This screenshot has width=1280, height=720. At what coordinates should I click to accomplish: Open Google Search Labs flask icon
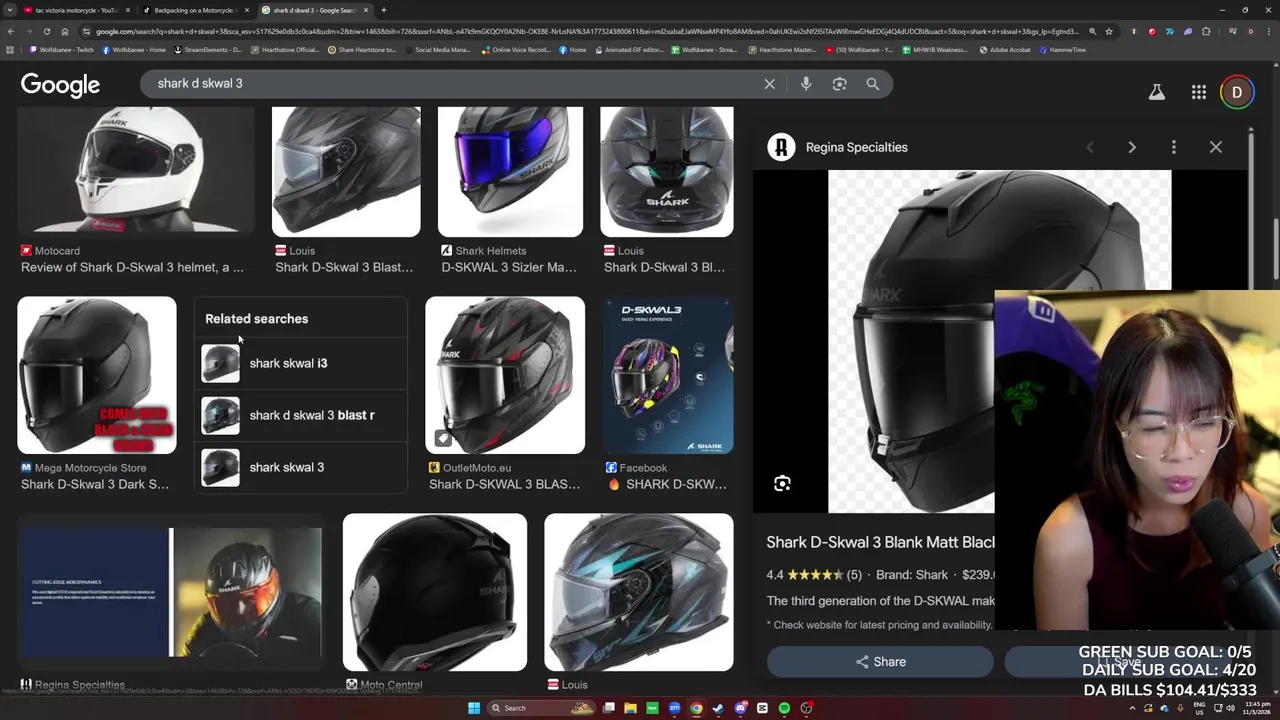tap(1156, 92)
